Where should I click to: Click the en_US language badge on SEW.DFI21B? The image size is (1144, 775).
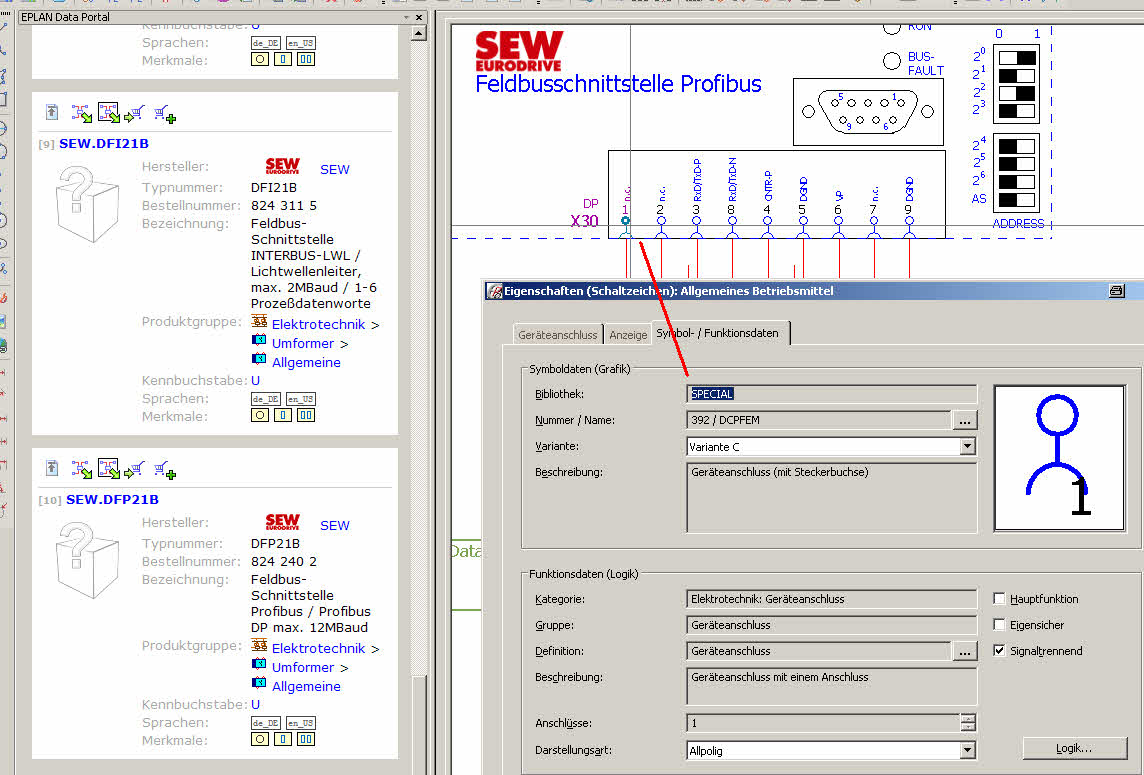pyautogui.click(x=301, y=399)
